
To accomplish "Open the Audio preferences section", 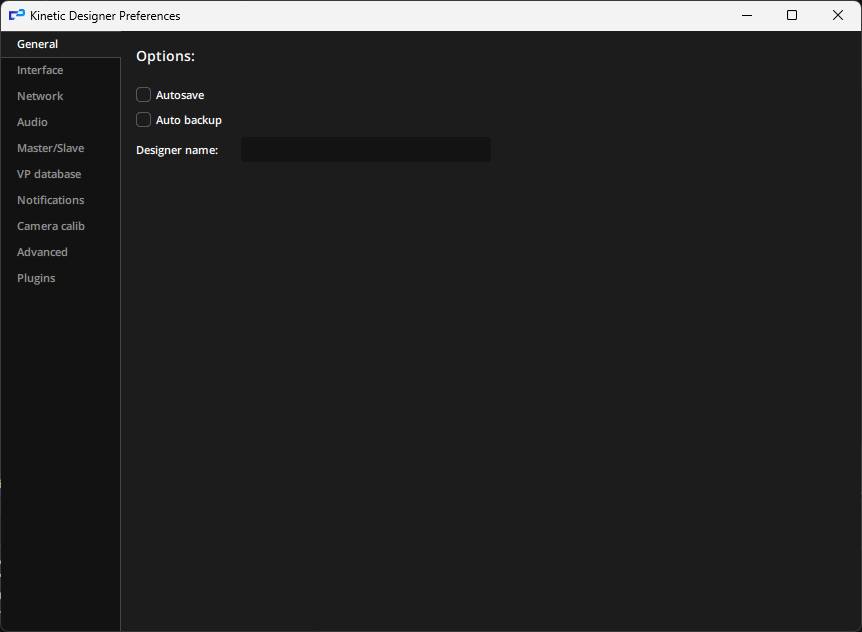I will 32,121.
